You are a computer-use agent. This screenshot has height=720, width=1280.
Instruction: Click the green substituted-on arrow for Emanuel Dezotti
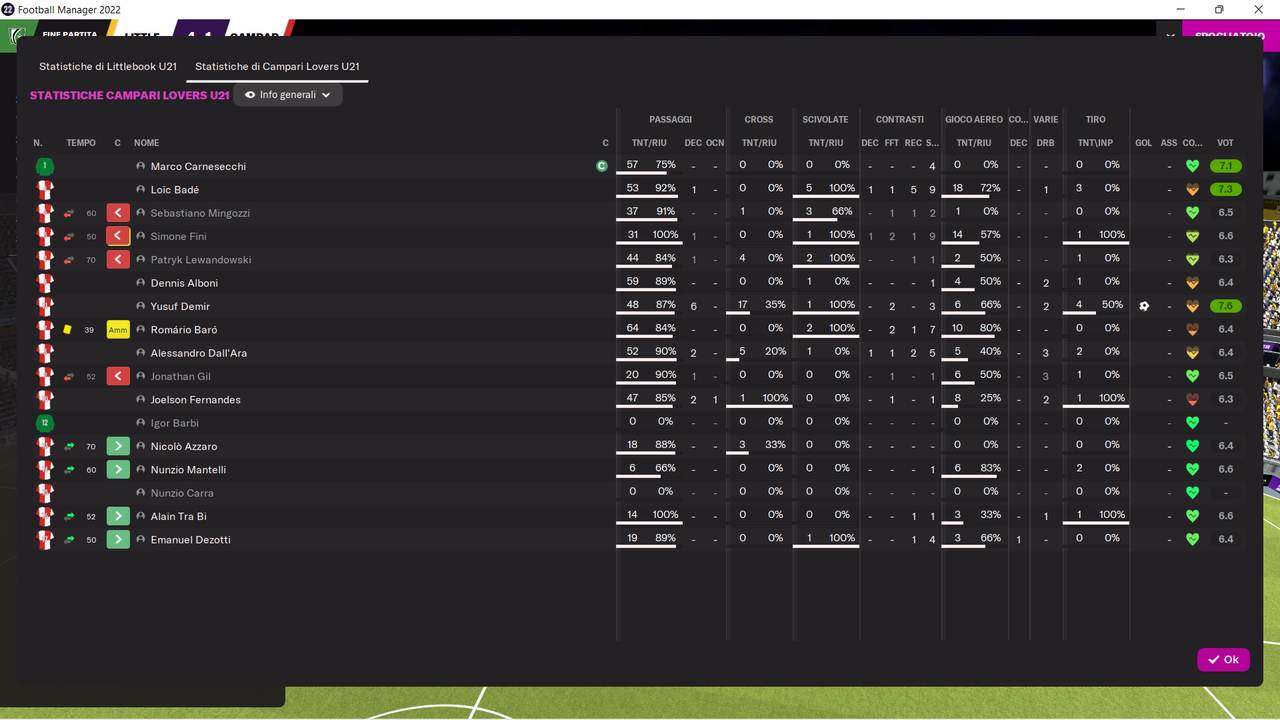point(118,540)
